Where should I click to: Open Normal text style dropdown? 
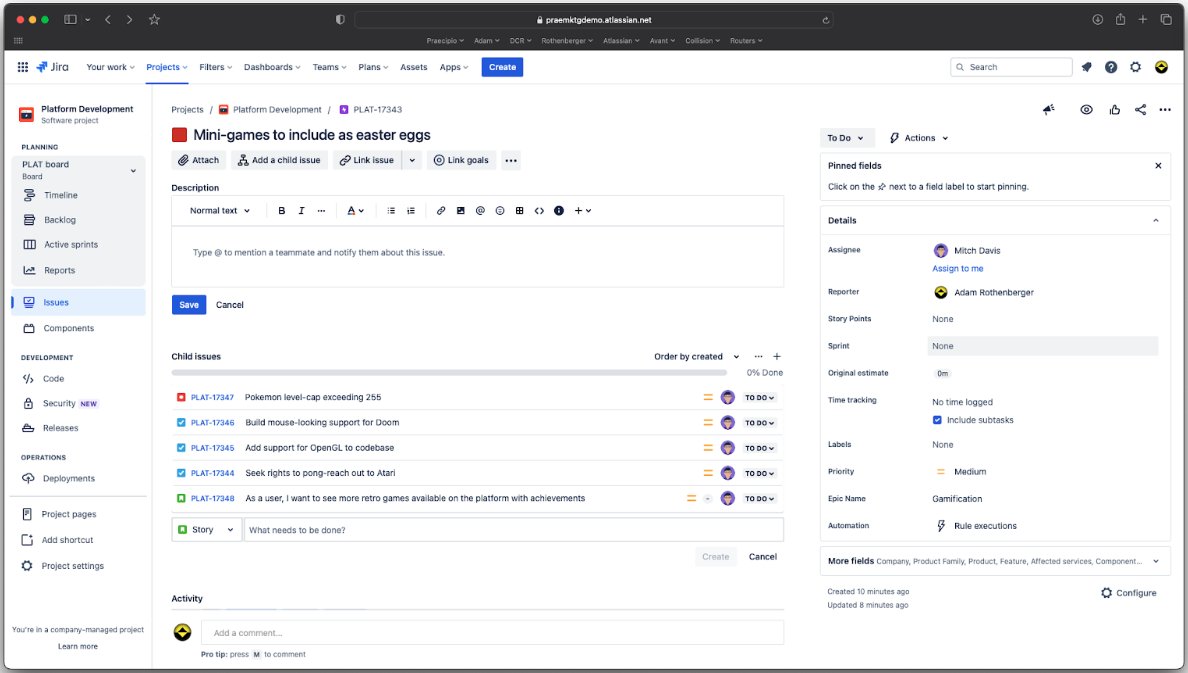220,211
